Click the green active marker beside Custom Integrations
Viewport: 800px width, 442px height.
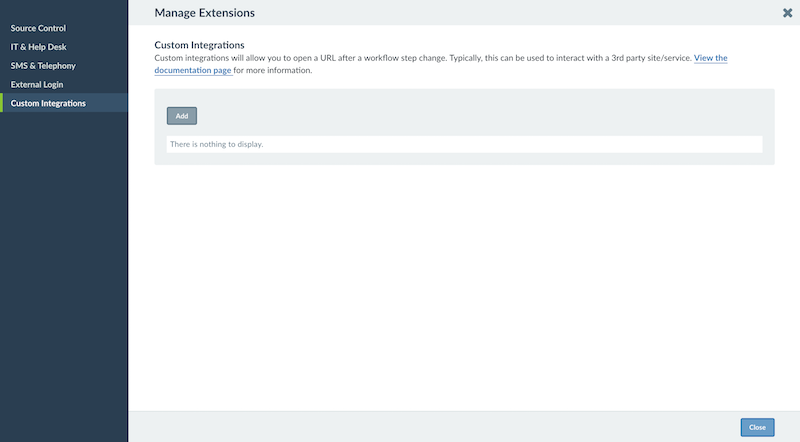click(2, 103)
